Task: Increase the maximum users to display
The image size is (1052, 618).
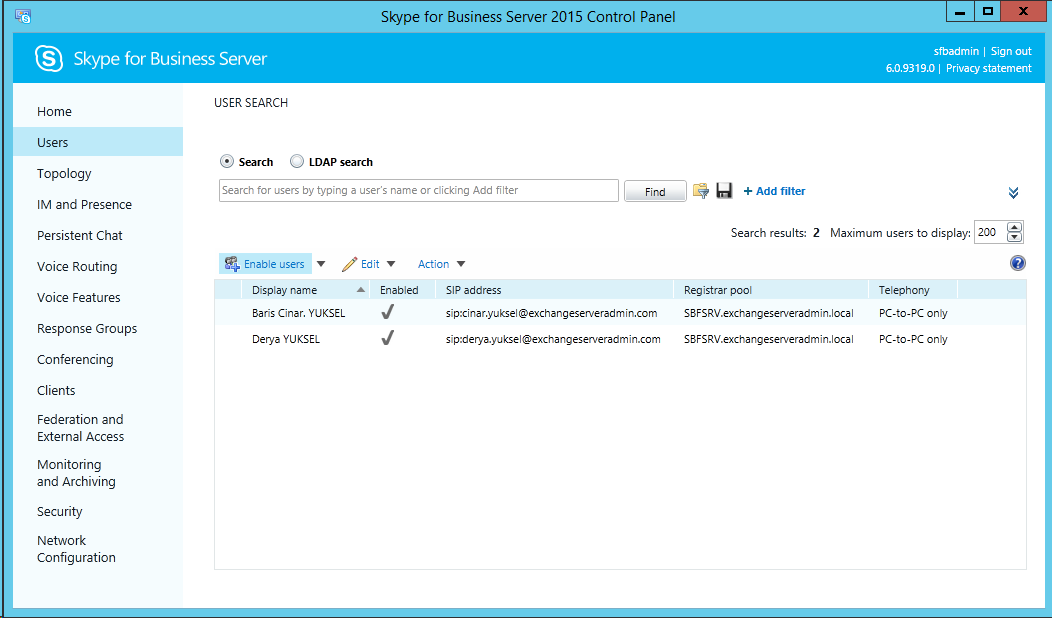Action: [1014, 227]
